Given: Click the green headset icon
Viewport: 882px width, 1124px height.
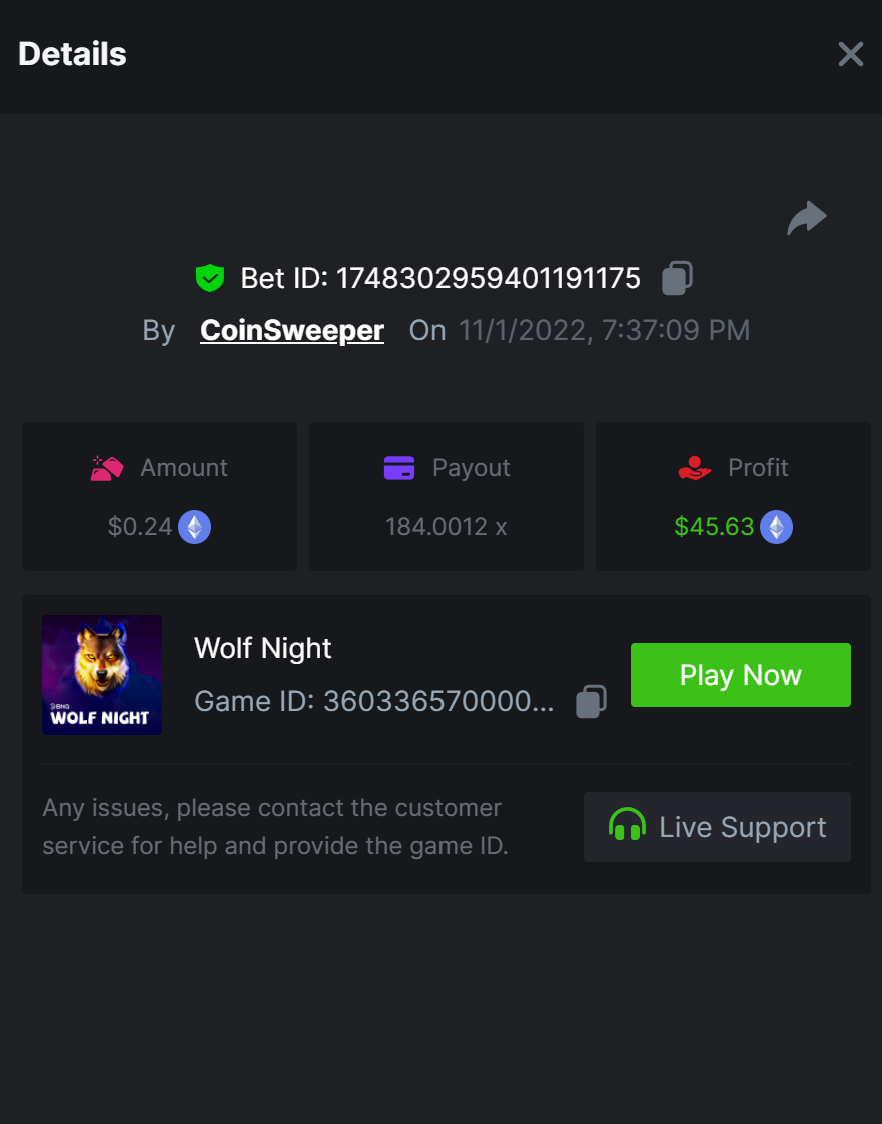Looking at the screenshot, I should point(627,826).
